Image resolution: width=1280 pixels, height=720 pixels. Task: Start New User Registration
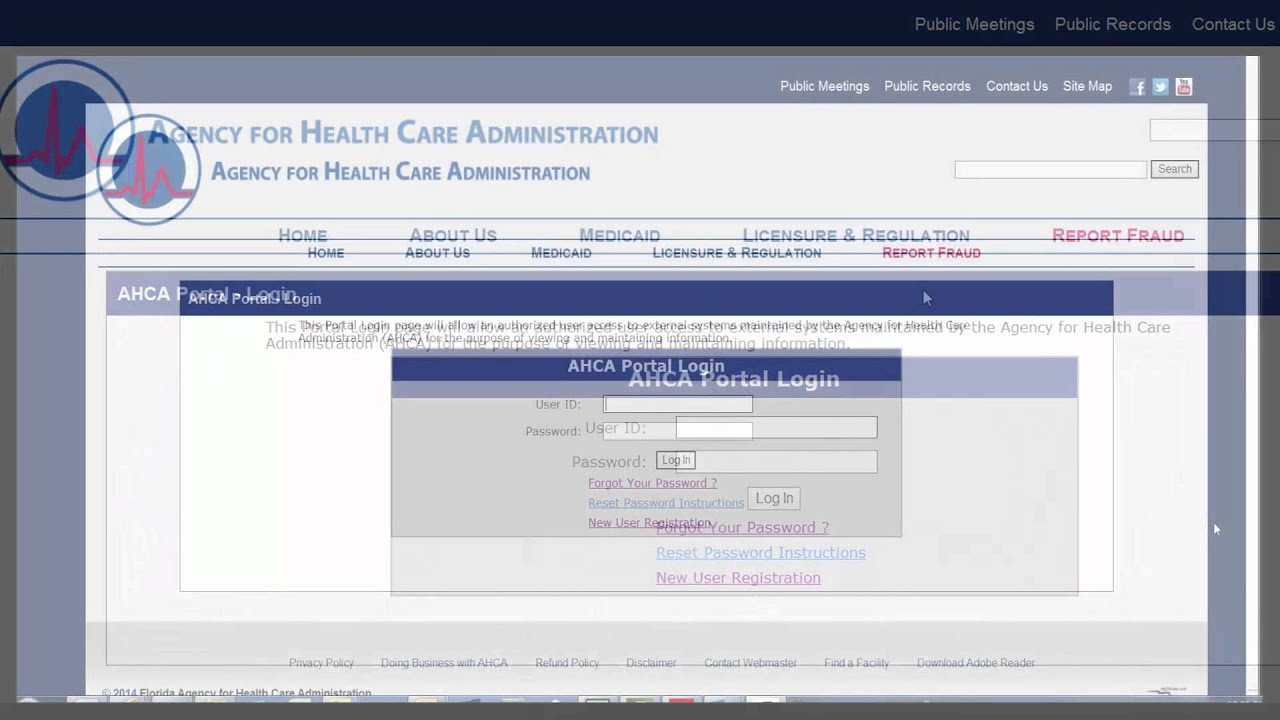pyautogui.click(x=648, y=523)
